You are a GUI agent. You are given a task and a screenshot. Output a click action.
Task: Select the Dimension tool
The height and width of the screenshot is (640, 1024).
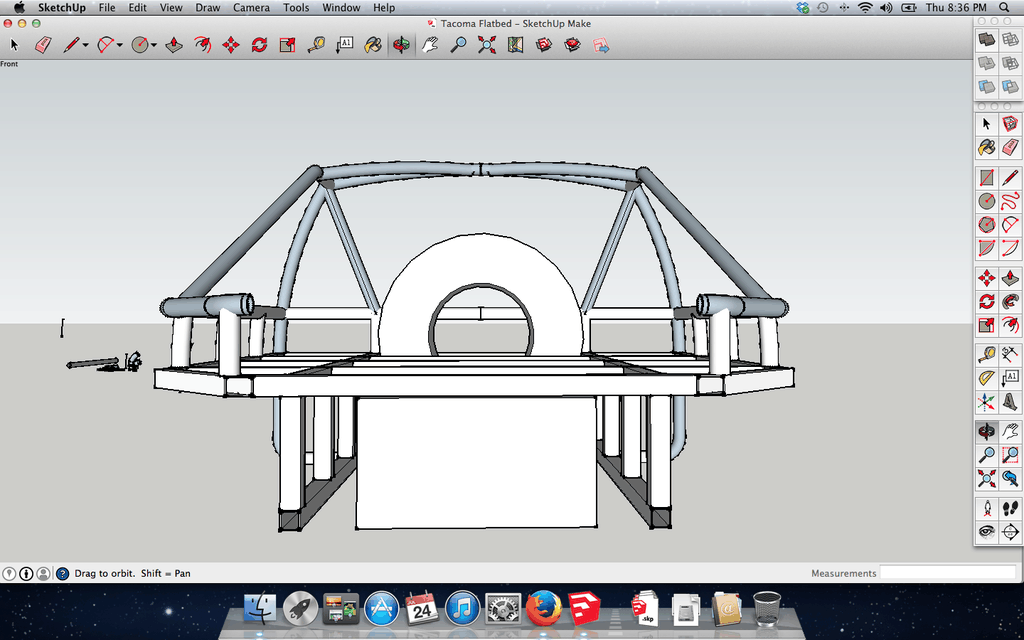pos(1010,355)
